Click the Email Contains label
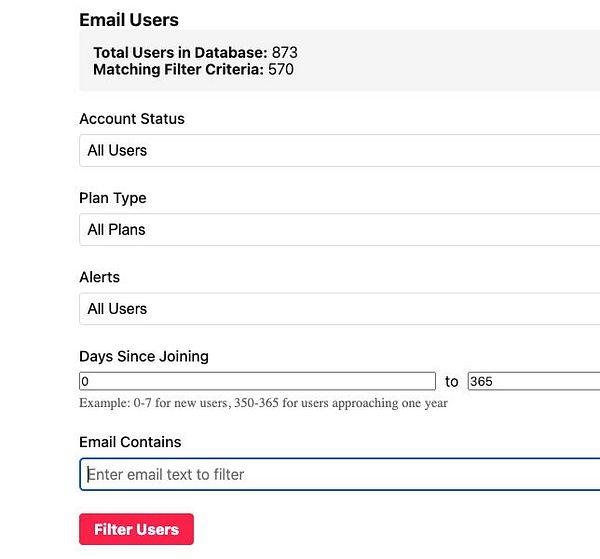 coord(130,442)
